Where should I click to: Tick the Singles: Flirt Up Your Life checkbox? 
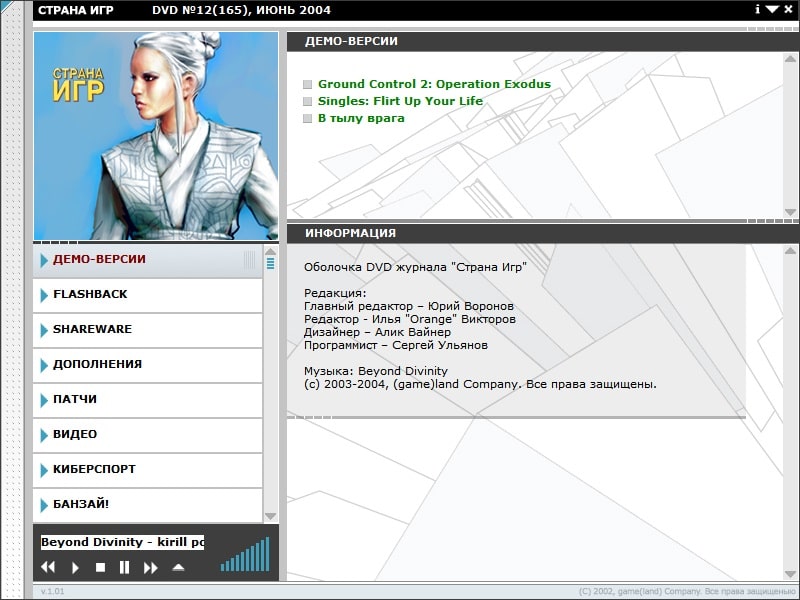(x=307, y=101)
